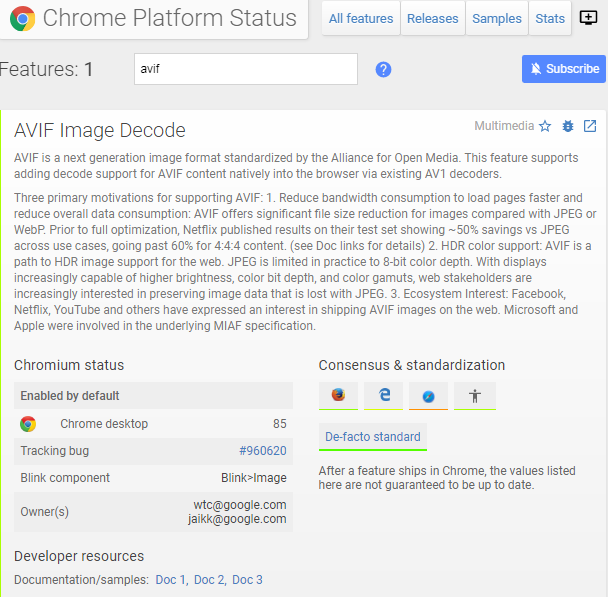Open the All features tab
Viewport: 608px width, 597px height.
[x=361, y=18]
